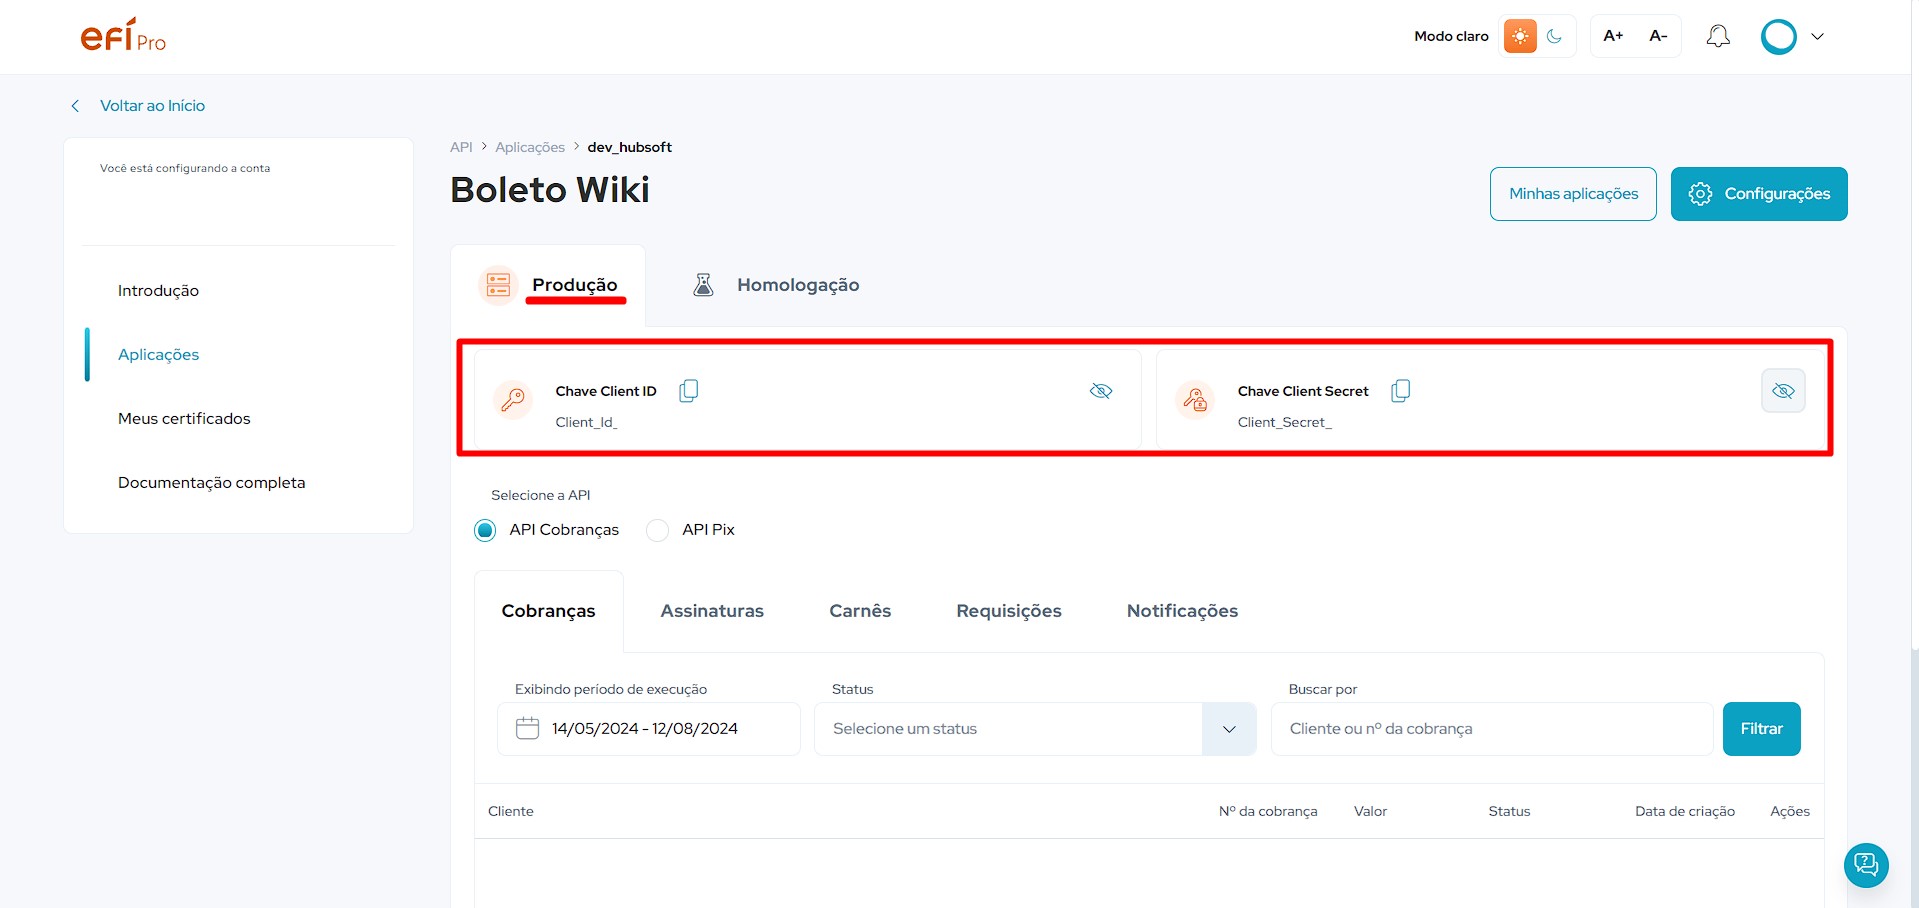Screen dimensions: 1919x908
Task: Open Aplicações in the sidebar
Action: click(x=158, y=355)
